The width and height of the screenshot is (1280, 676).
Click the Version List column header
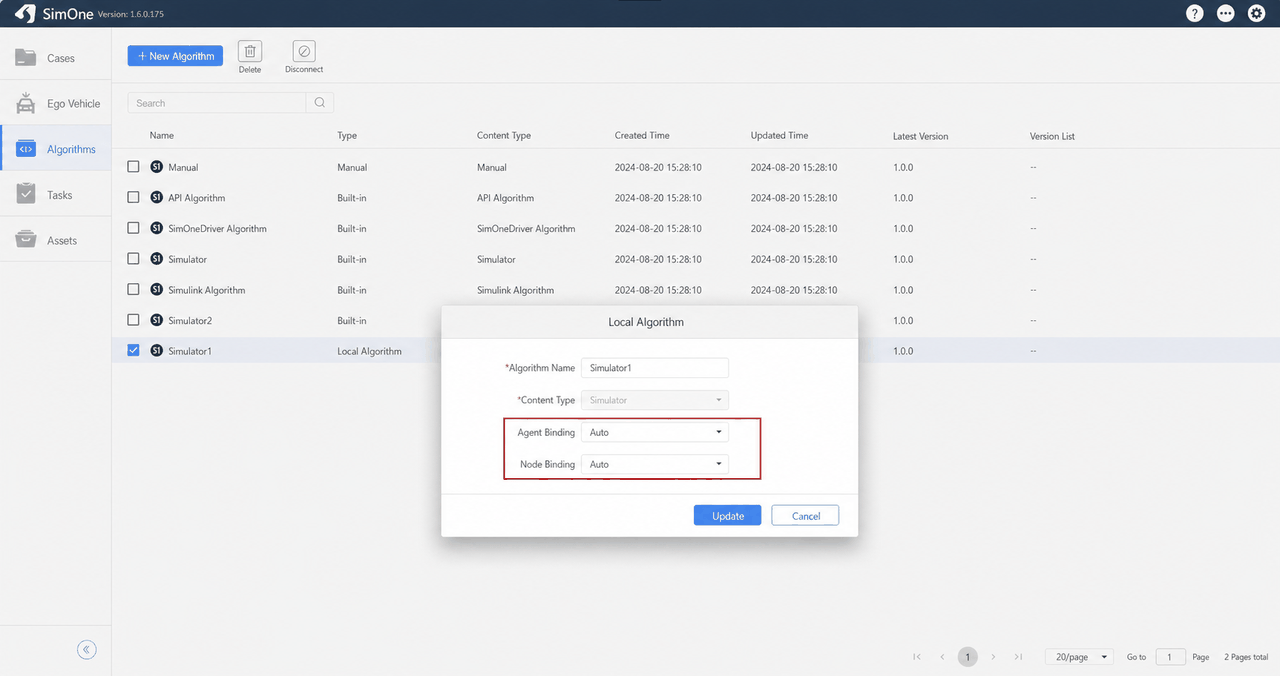[x=1052, y=136]
